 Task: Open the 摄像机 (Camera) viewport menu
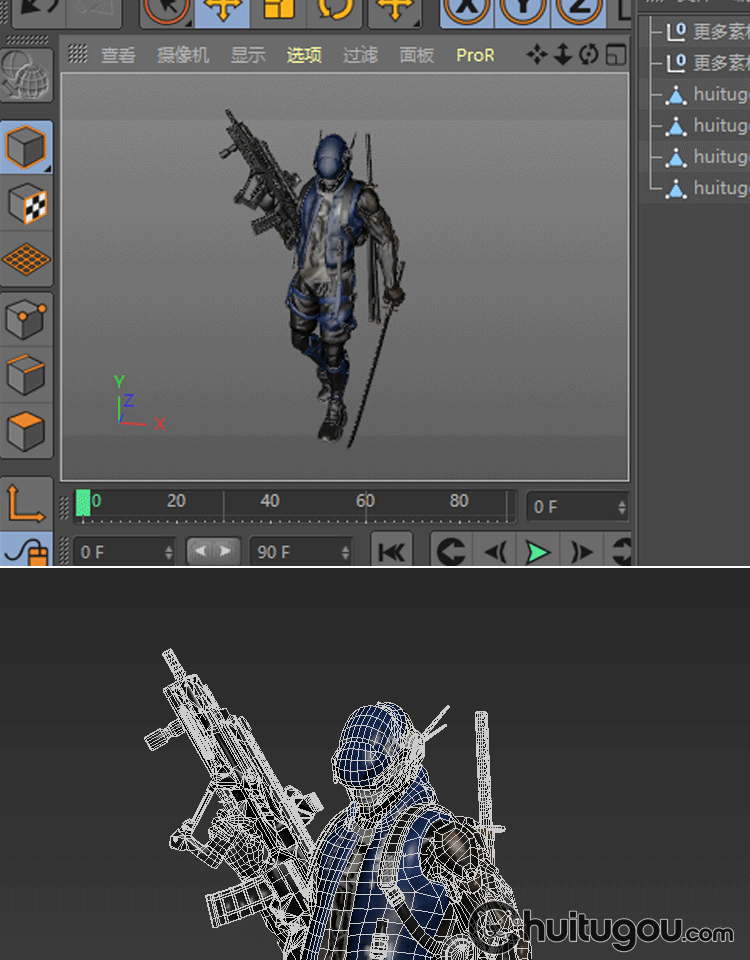[183, 56]
